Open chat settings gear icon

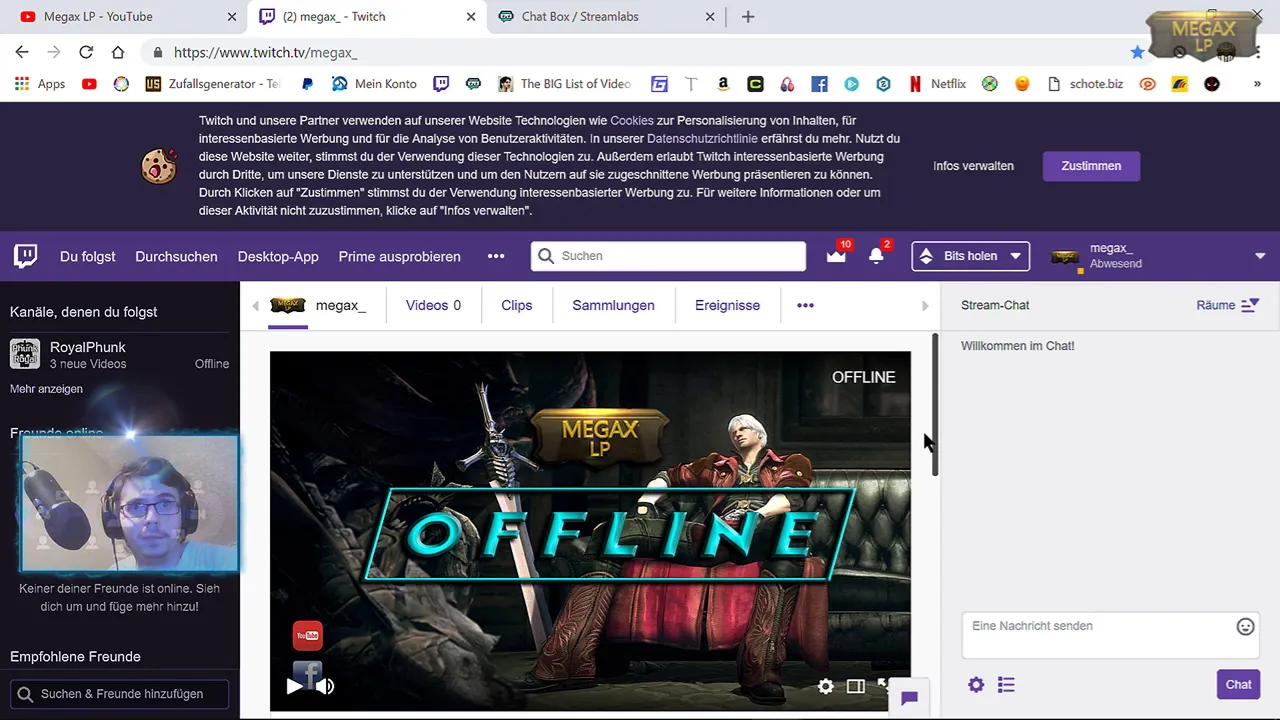coord(976,685)
